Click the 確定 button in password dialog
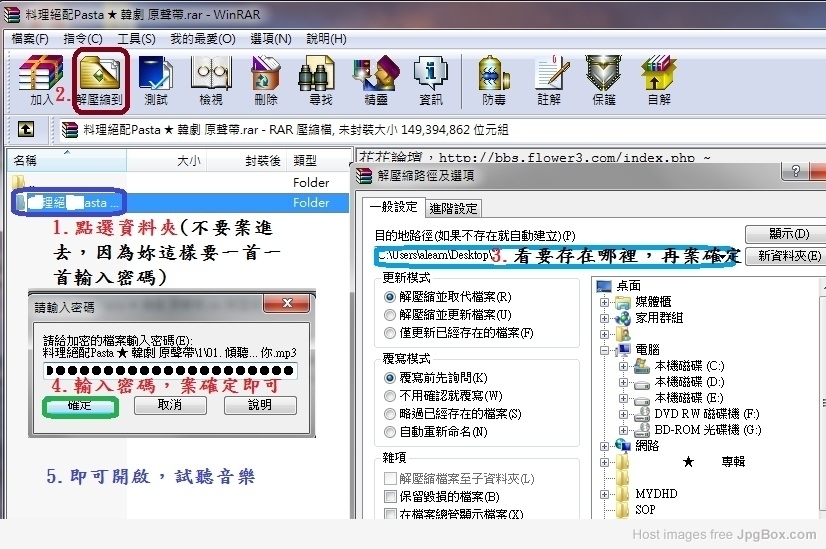Screen dimensions: 826x549 point(79,406)
